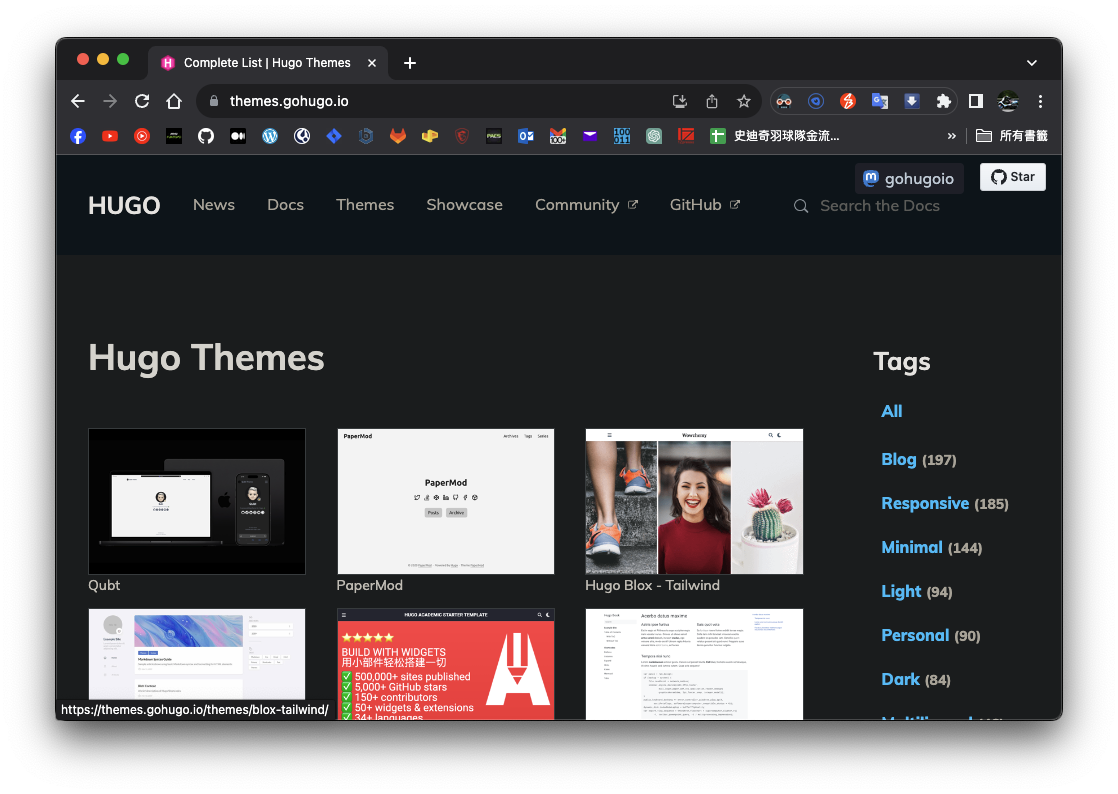
Task: Open the GitLab fox bookmark icon
Action: point(398,136)
